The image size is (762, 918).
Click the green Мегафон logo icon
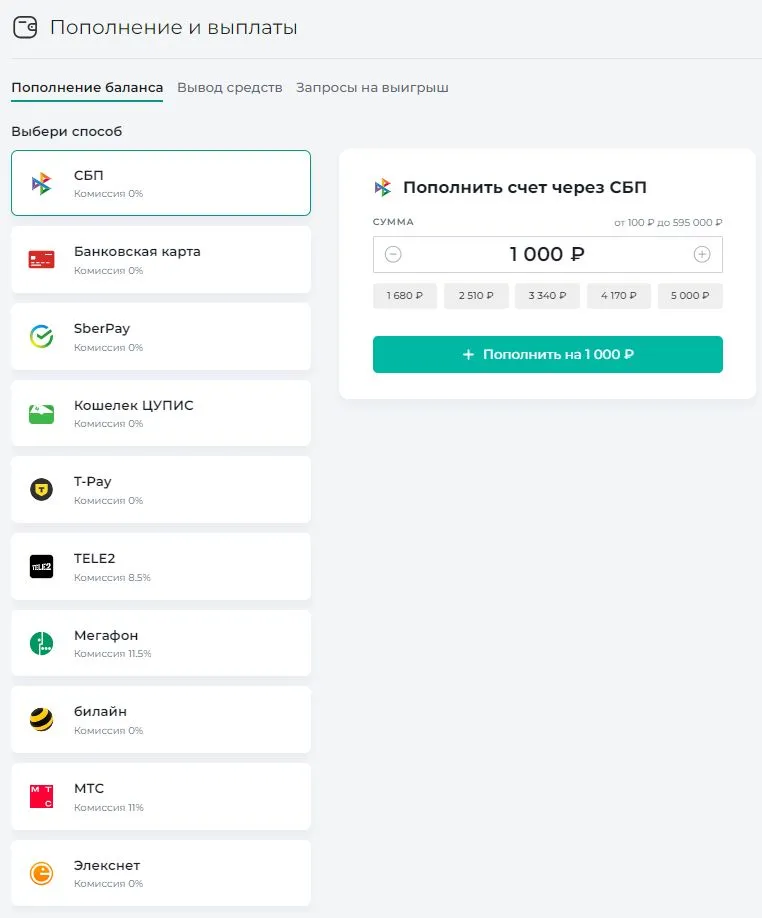pyautogui.click(x=41, y=643)
